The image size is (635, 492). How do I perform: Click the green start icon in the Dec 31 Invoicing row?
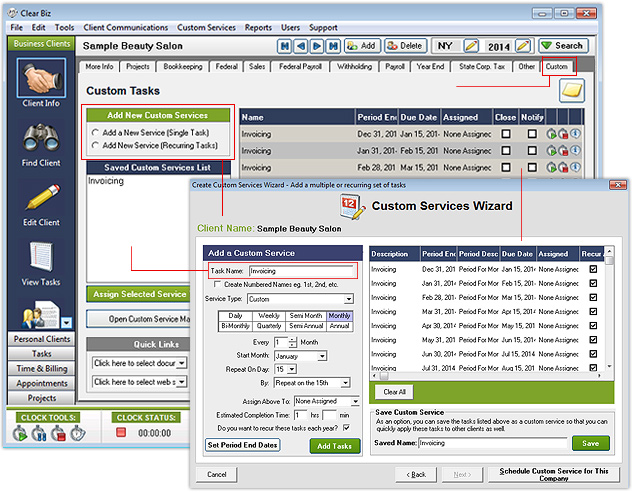[x=551, y=134]
